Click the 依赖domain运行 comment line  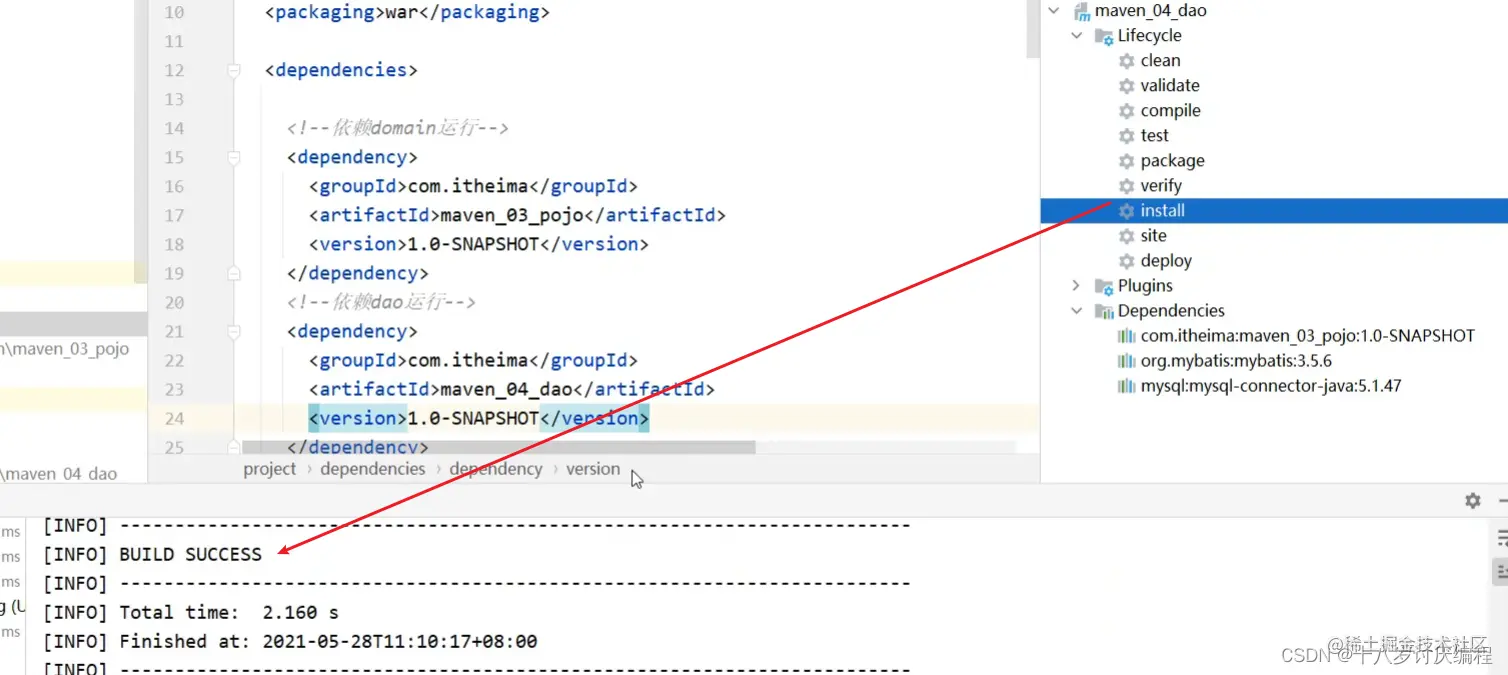398,128
